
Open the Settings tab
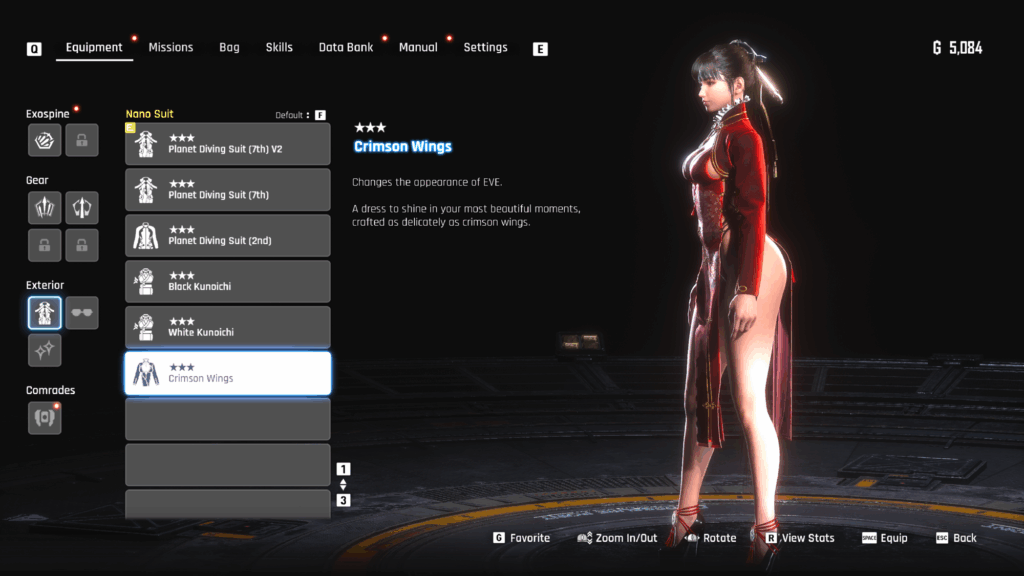(485, 48)
